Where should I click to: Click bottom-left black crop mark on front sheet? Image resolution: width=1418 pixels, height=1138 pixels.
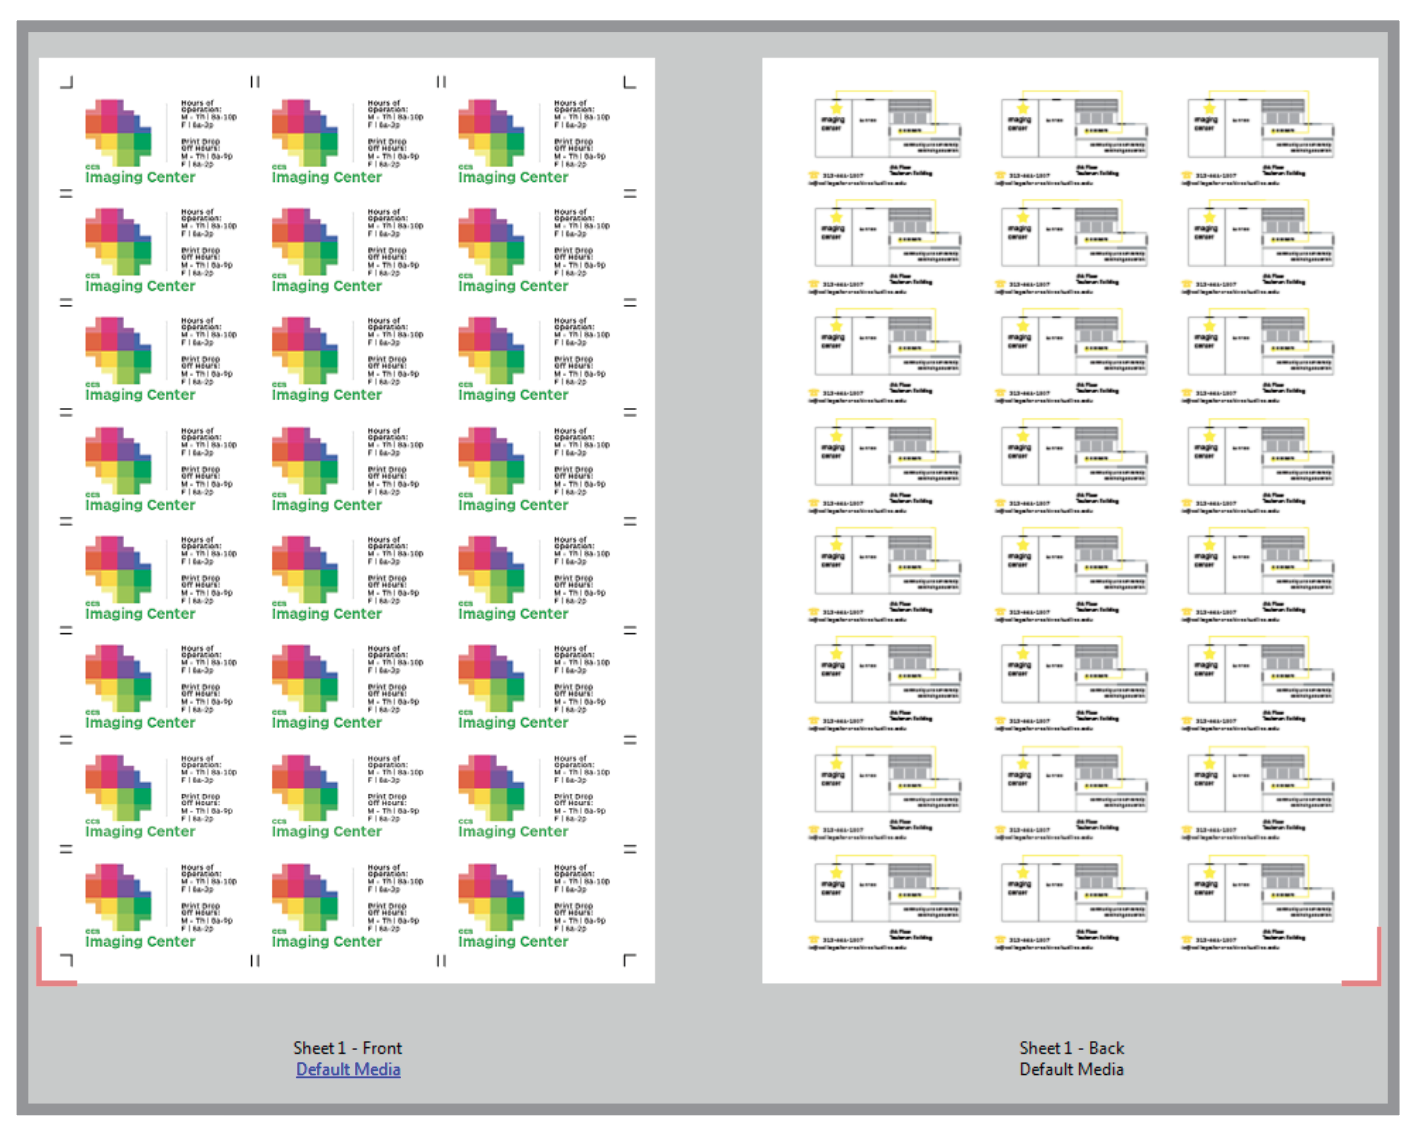click(67, 960)
